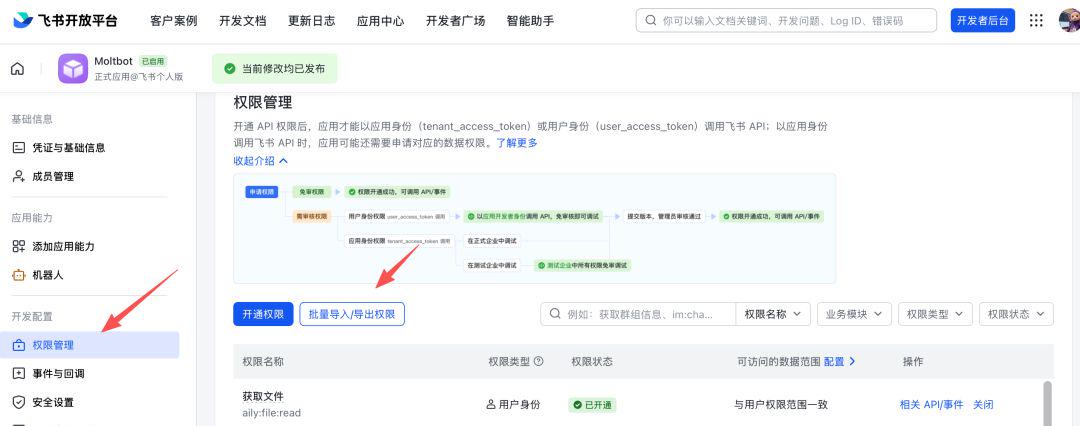Click the Moltbot app name
This screenshot has height=426, width=1080.
[x=114, y=61]
